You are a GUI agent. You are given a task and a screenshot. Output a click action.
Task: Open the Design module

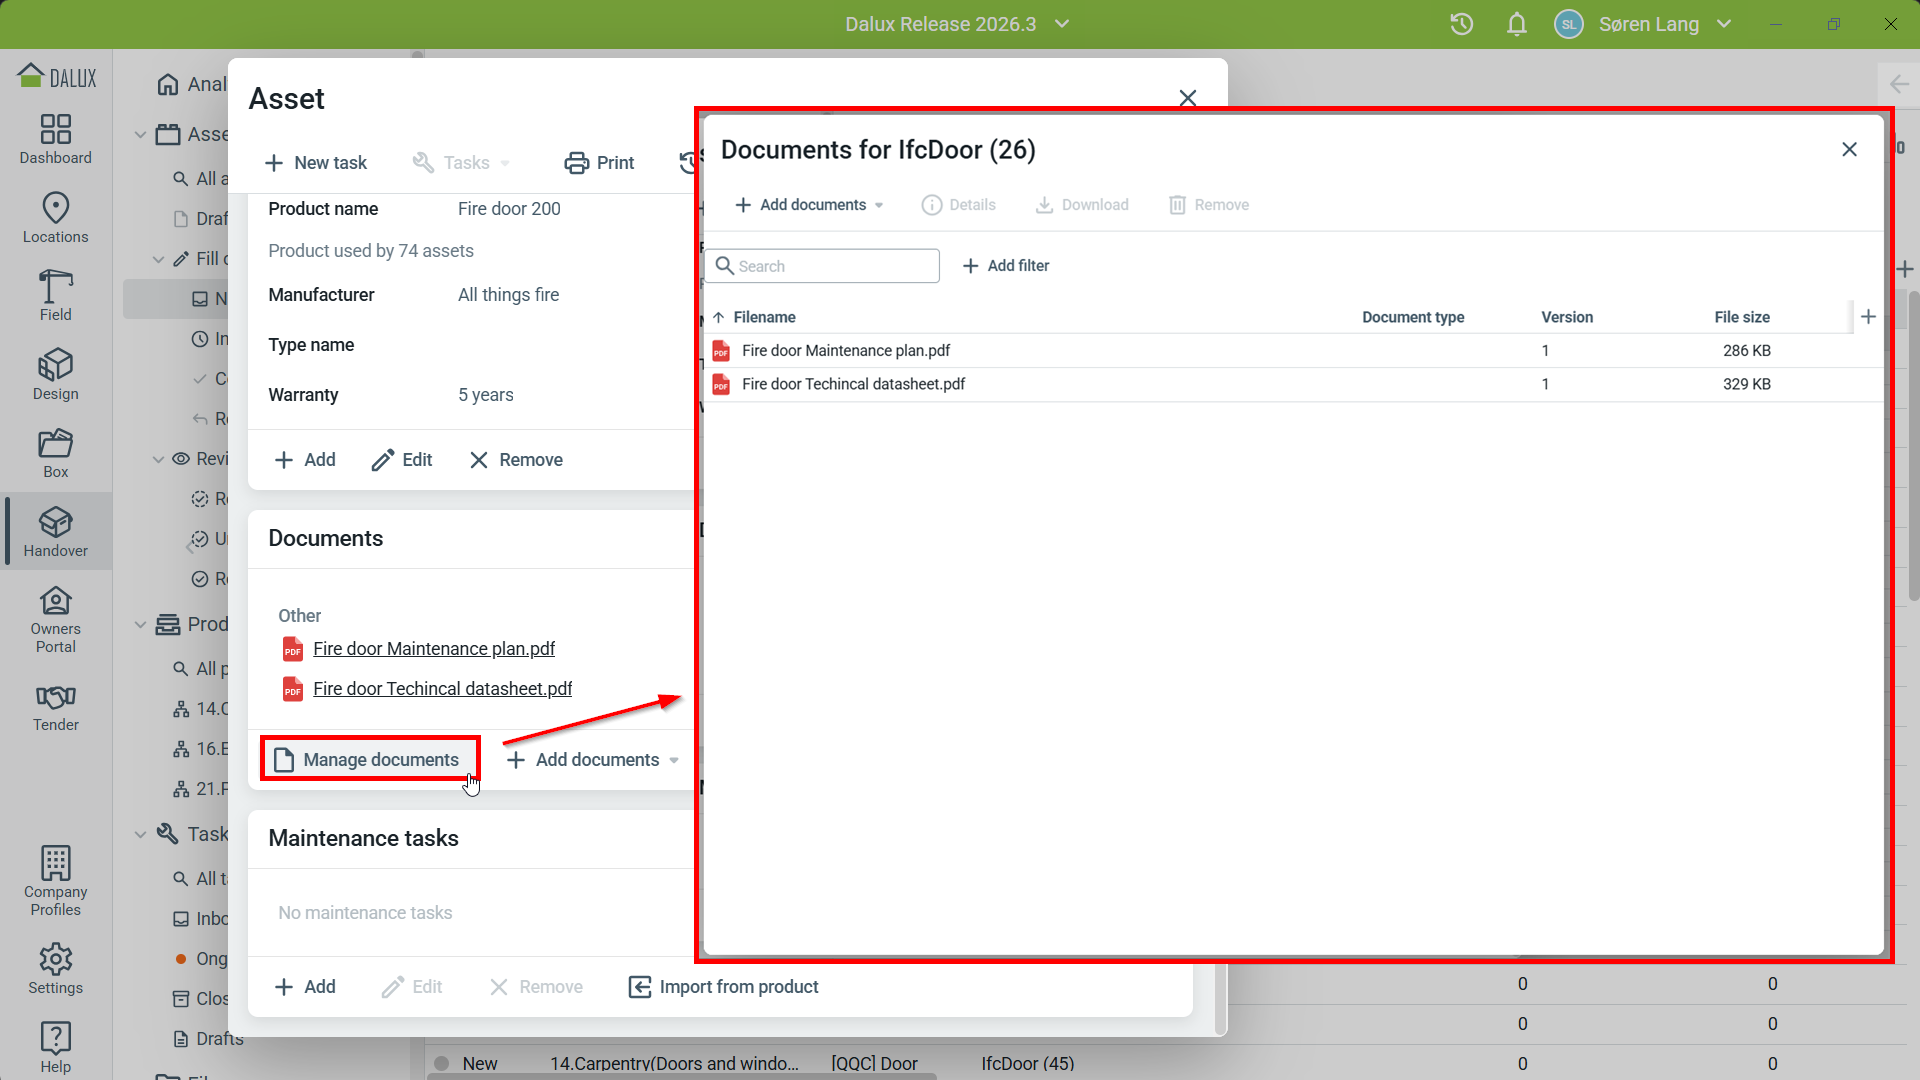56,375
